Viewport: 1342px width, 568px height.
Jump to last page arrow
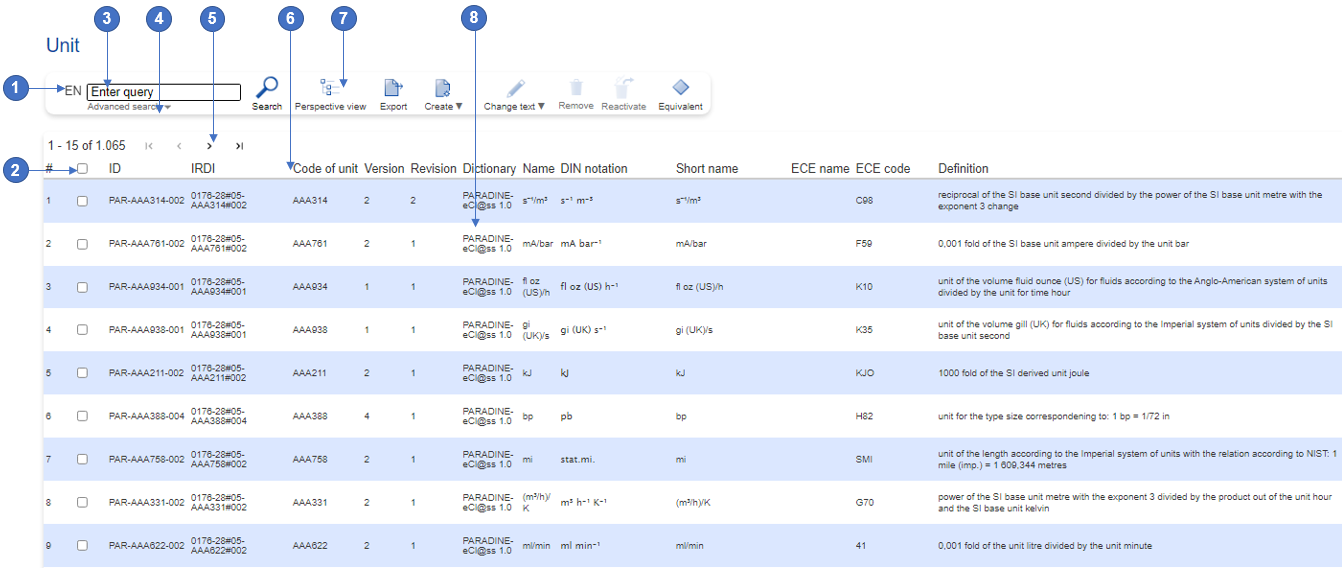coord(239,146)
